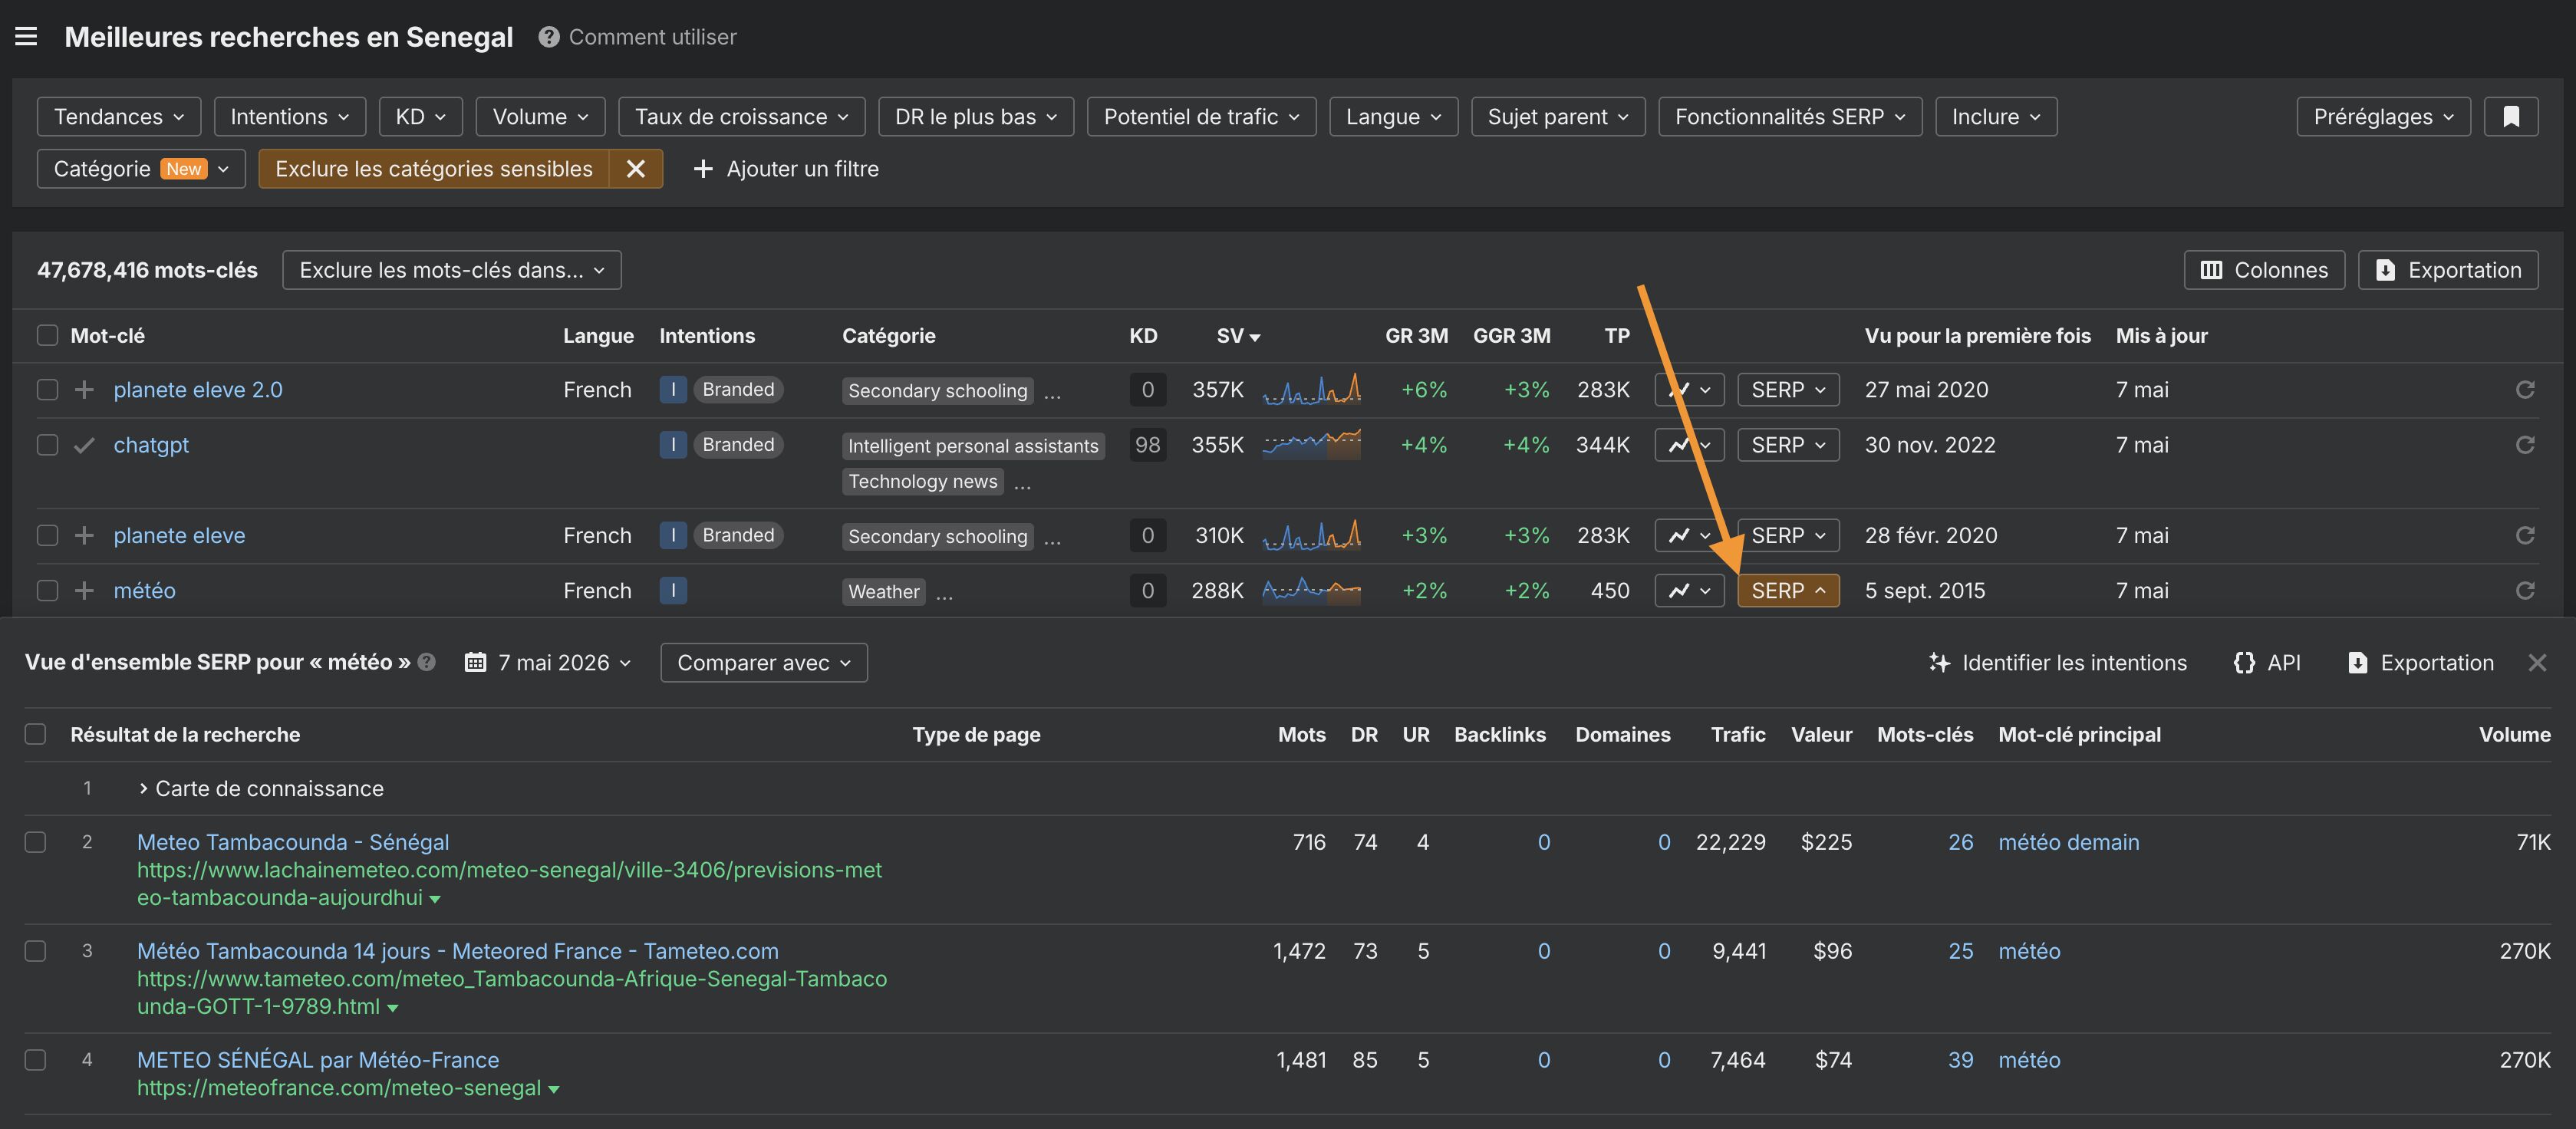Click the 'I' intent badge for météo
The height and width of the screenshot is (1129, 2576).
tap(673, 591)
